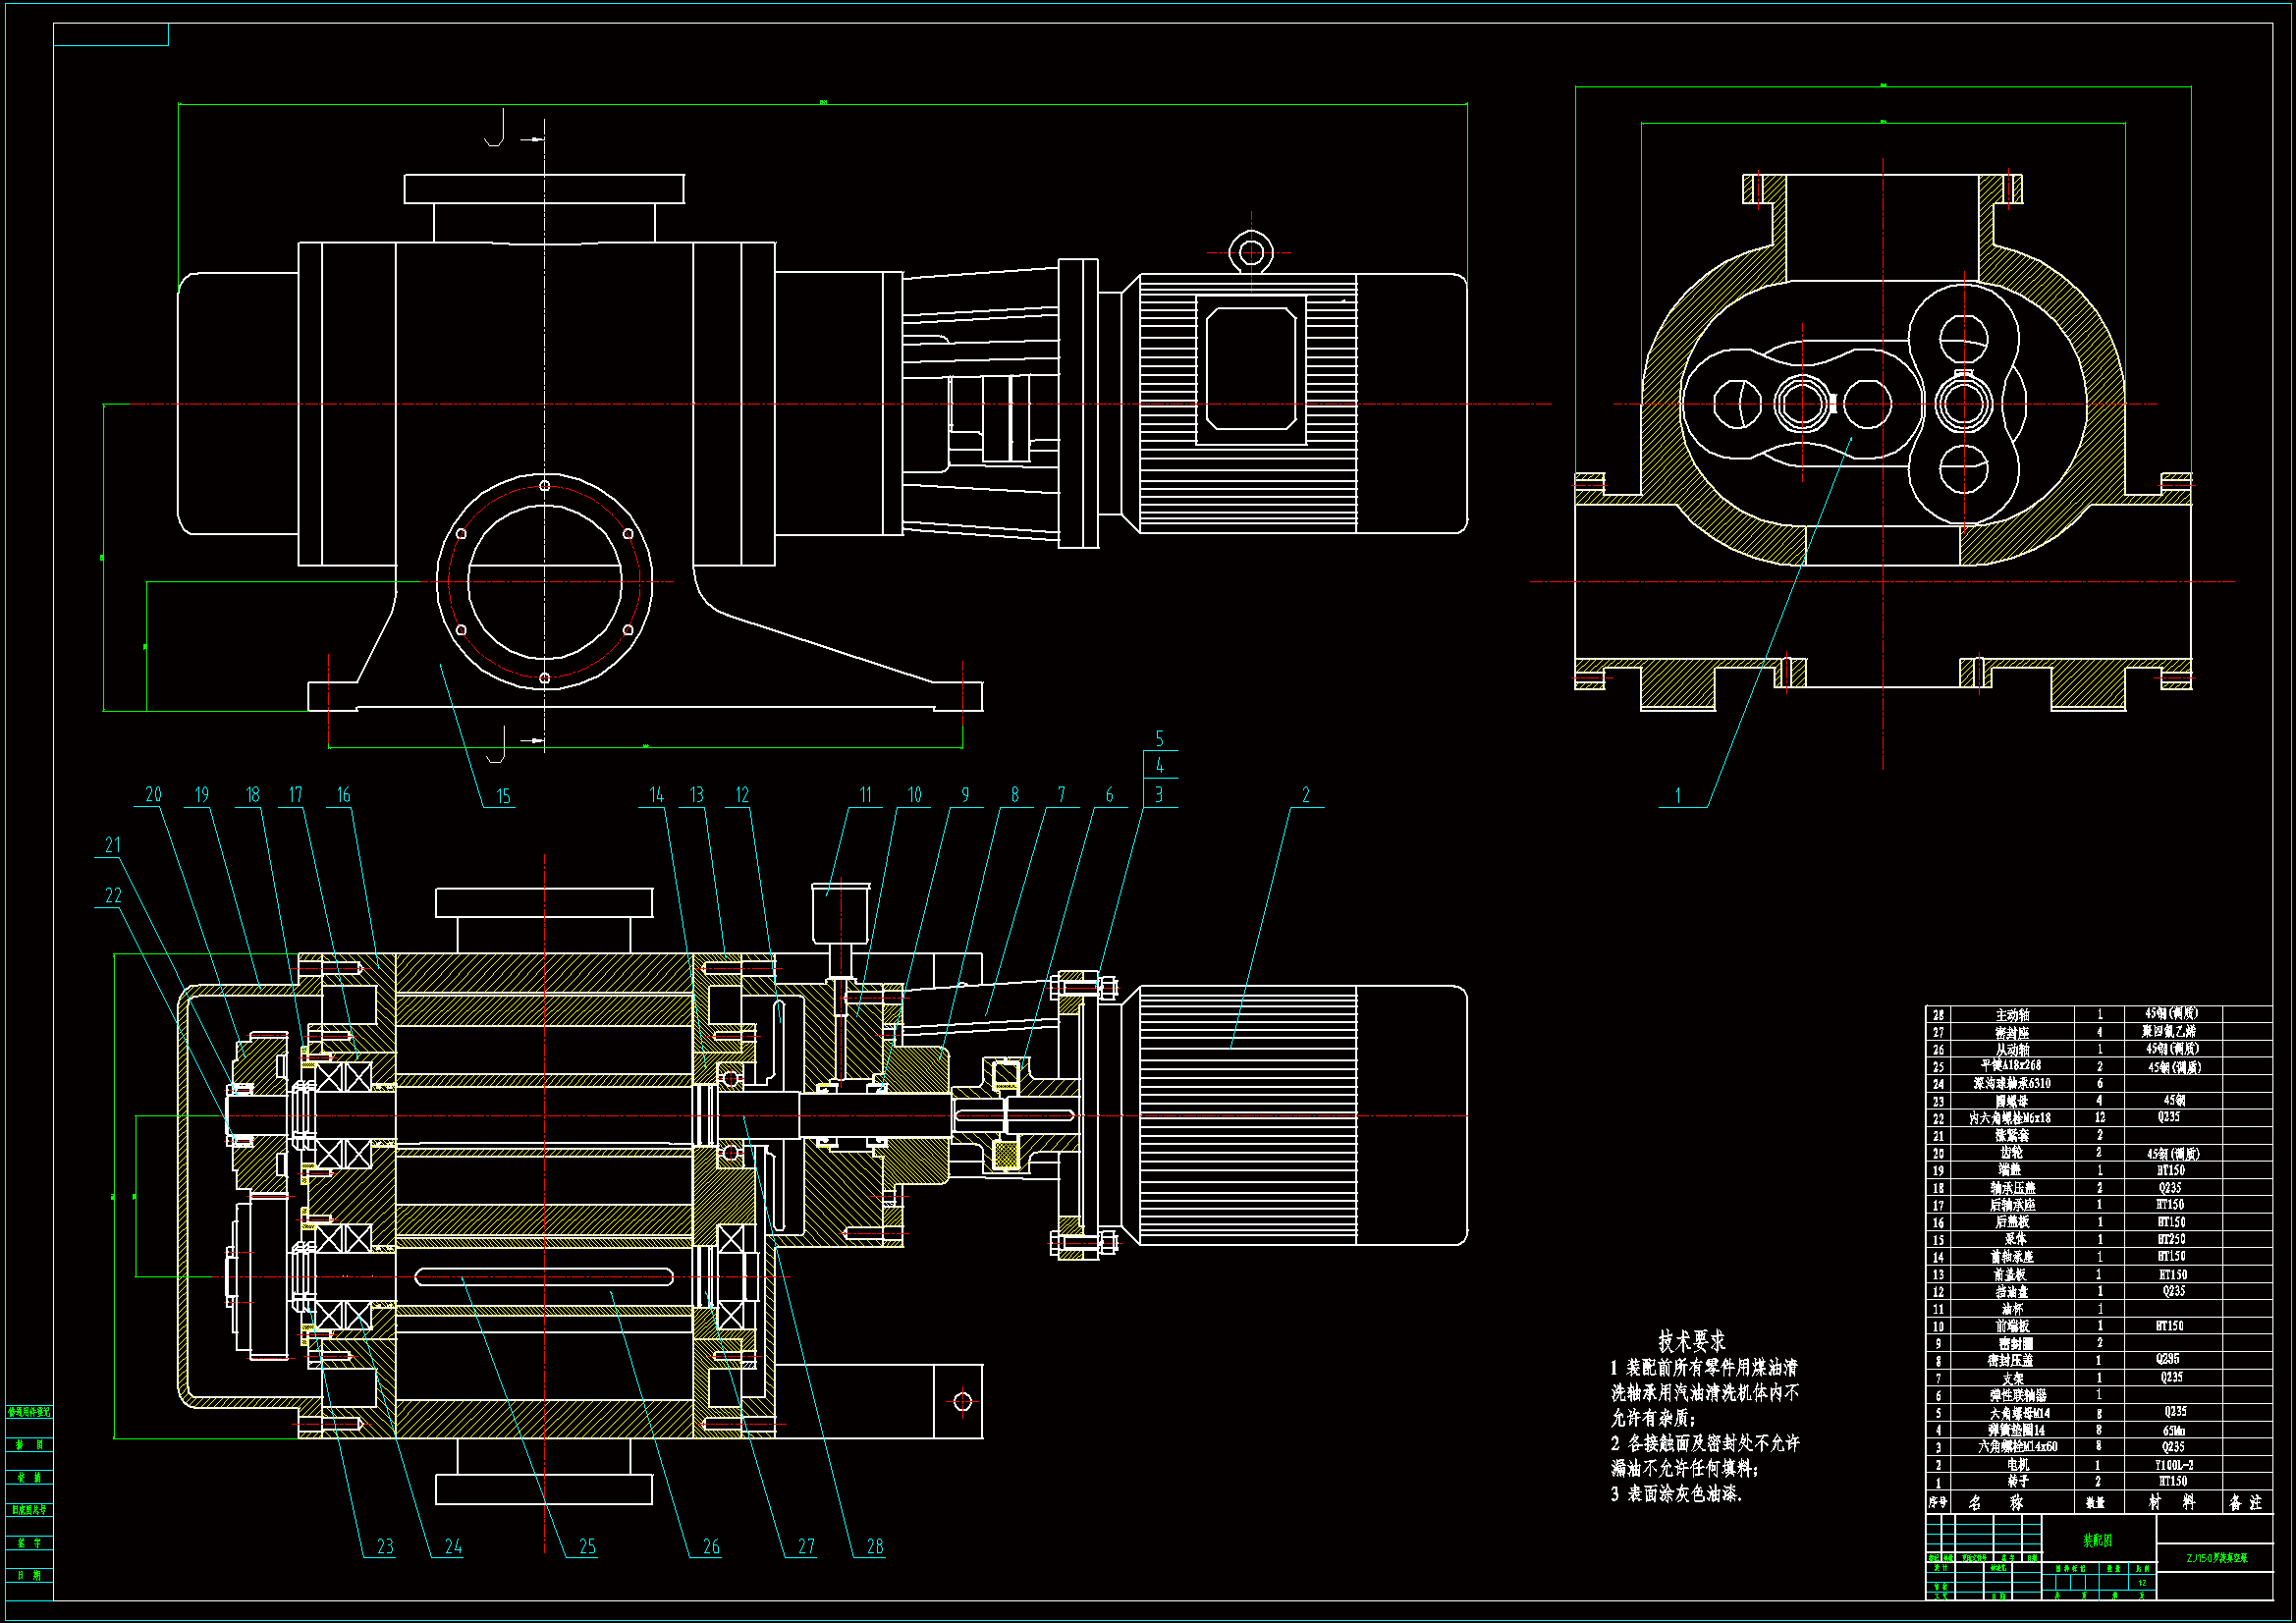Click part balloon number 11

tap(865, 795)
